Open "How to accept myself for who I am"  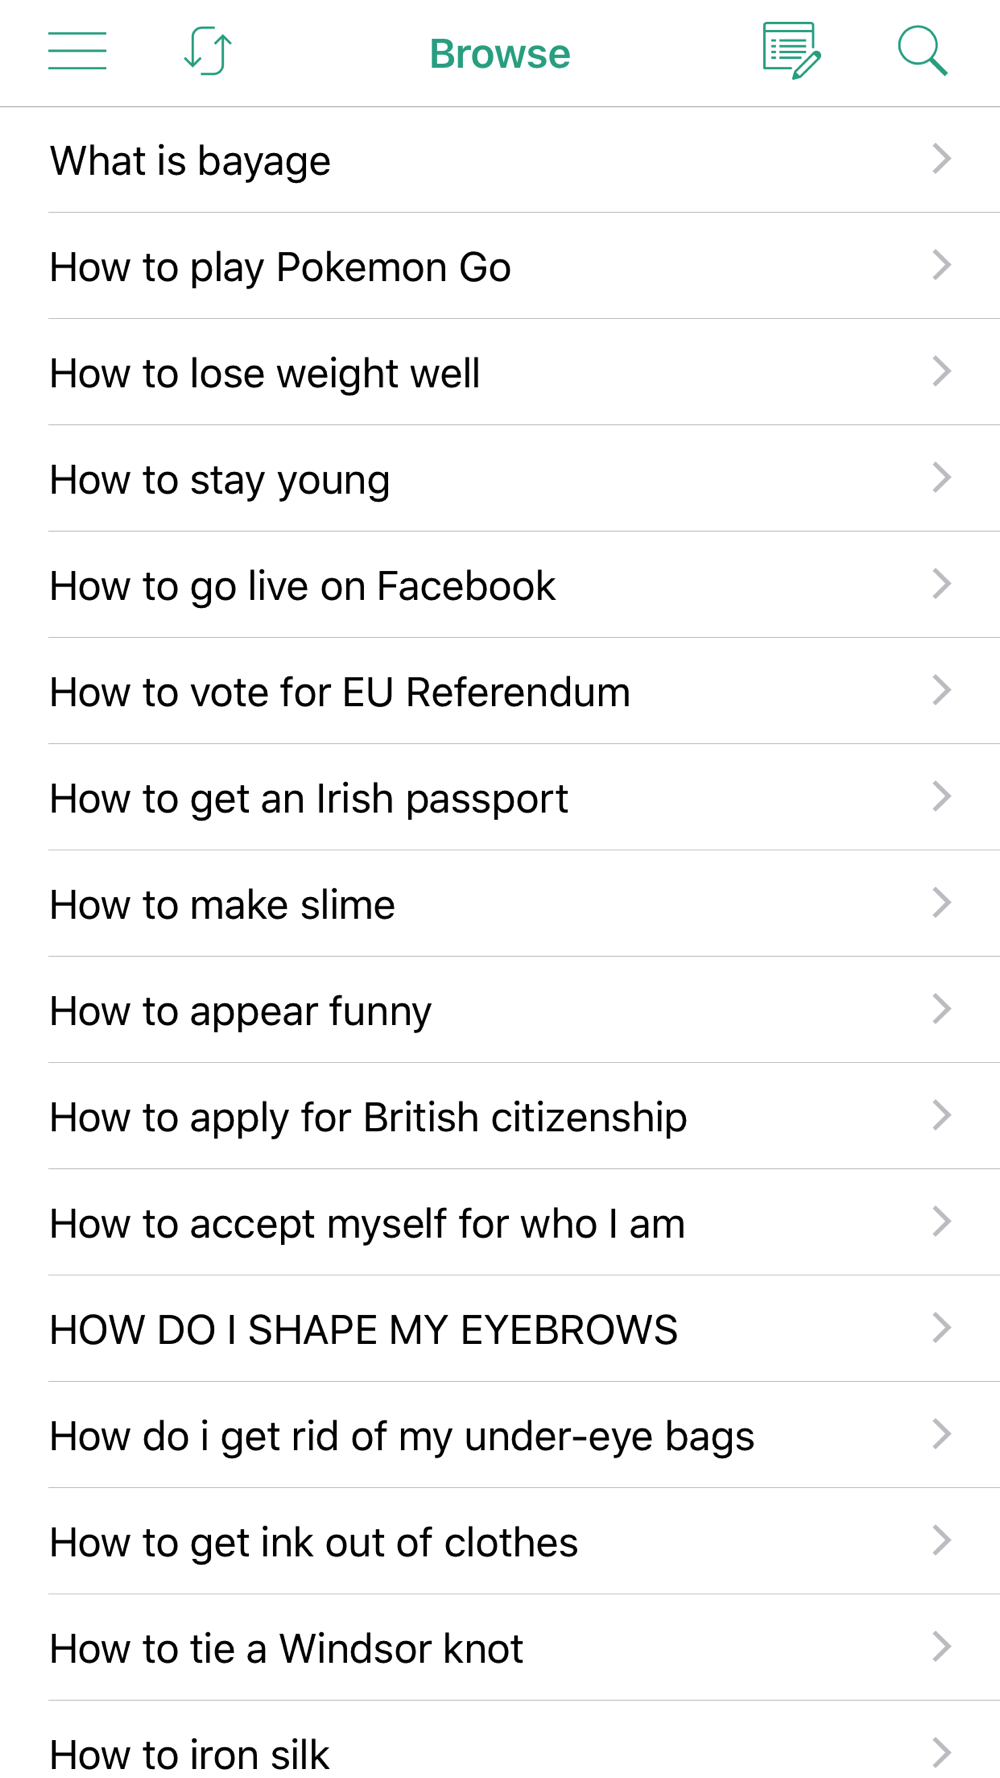pos(500,1222)
